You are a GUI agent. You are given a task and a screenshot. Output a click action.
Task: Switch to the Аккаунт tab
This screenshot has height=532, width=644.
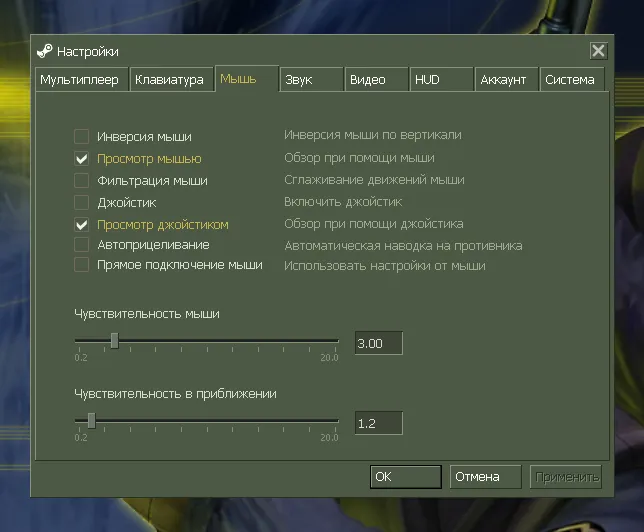(506, 79)
